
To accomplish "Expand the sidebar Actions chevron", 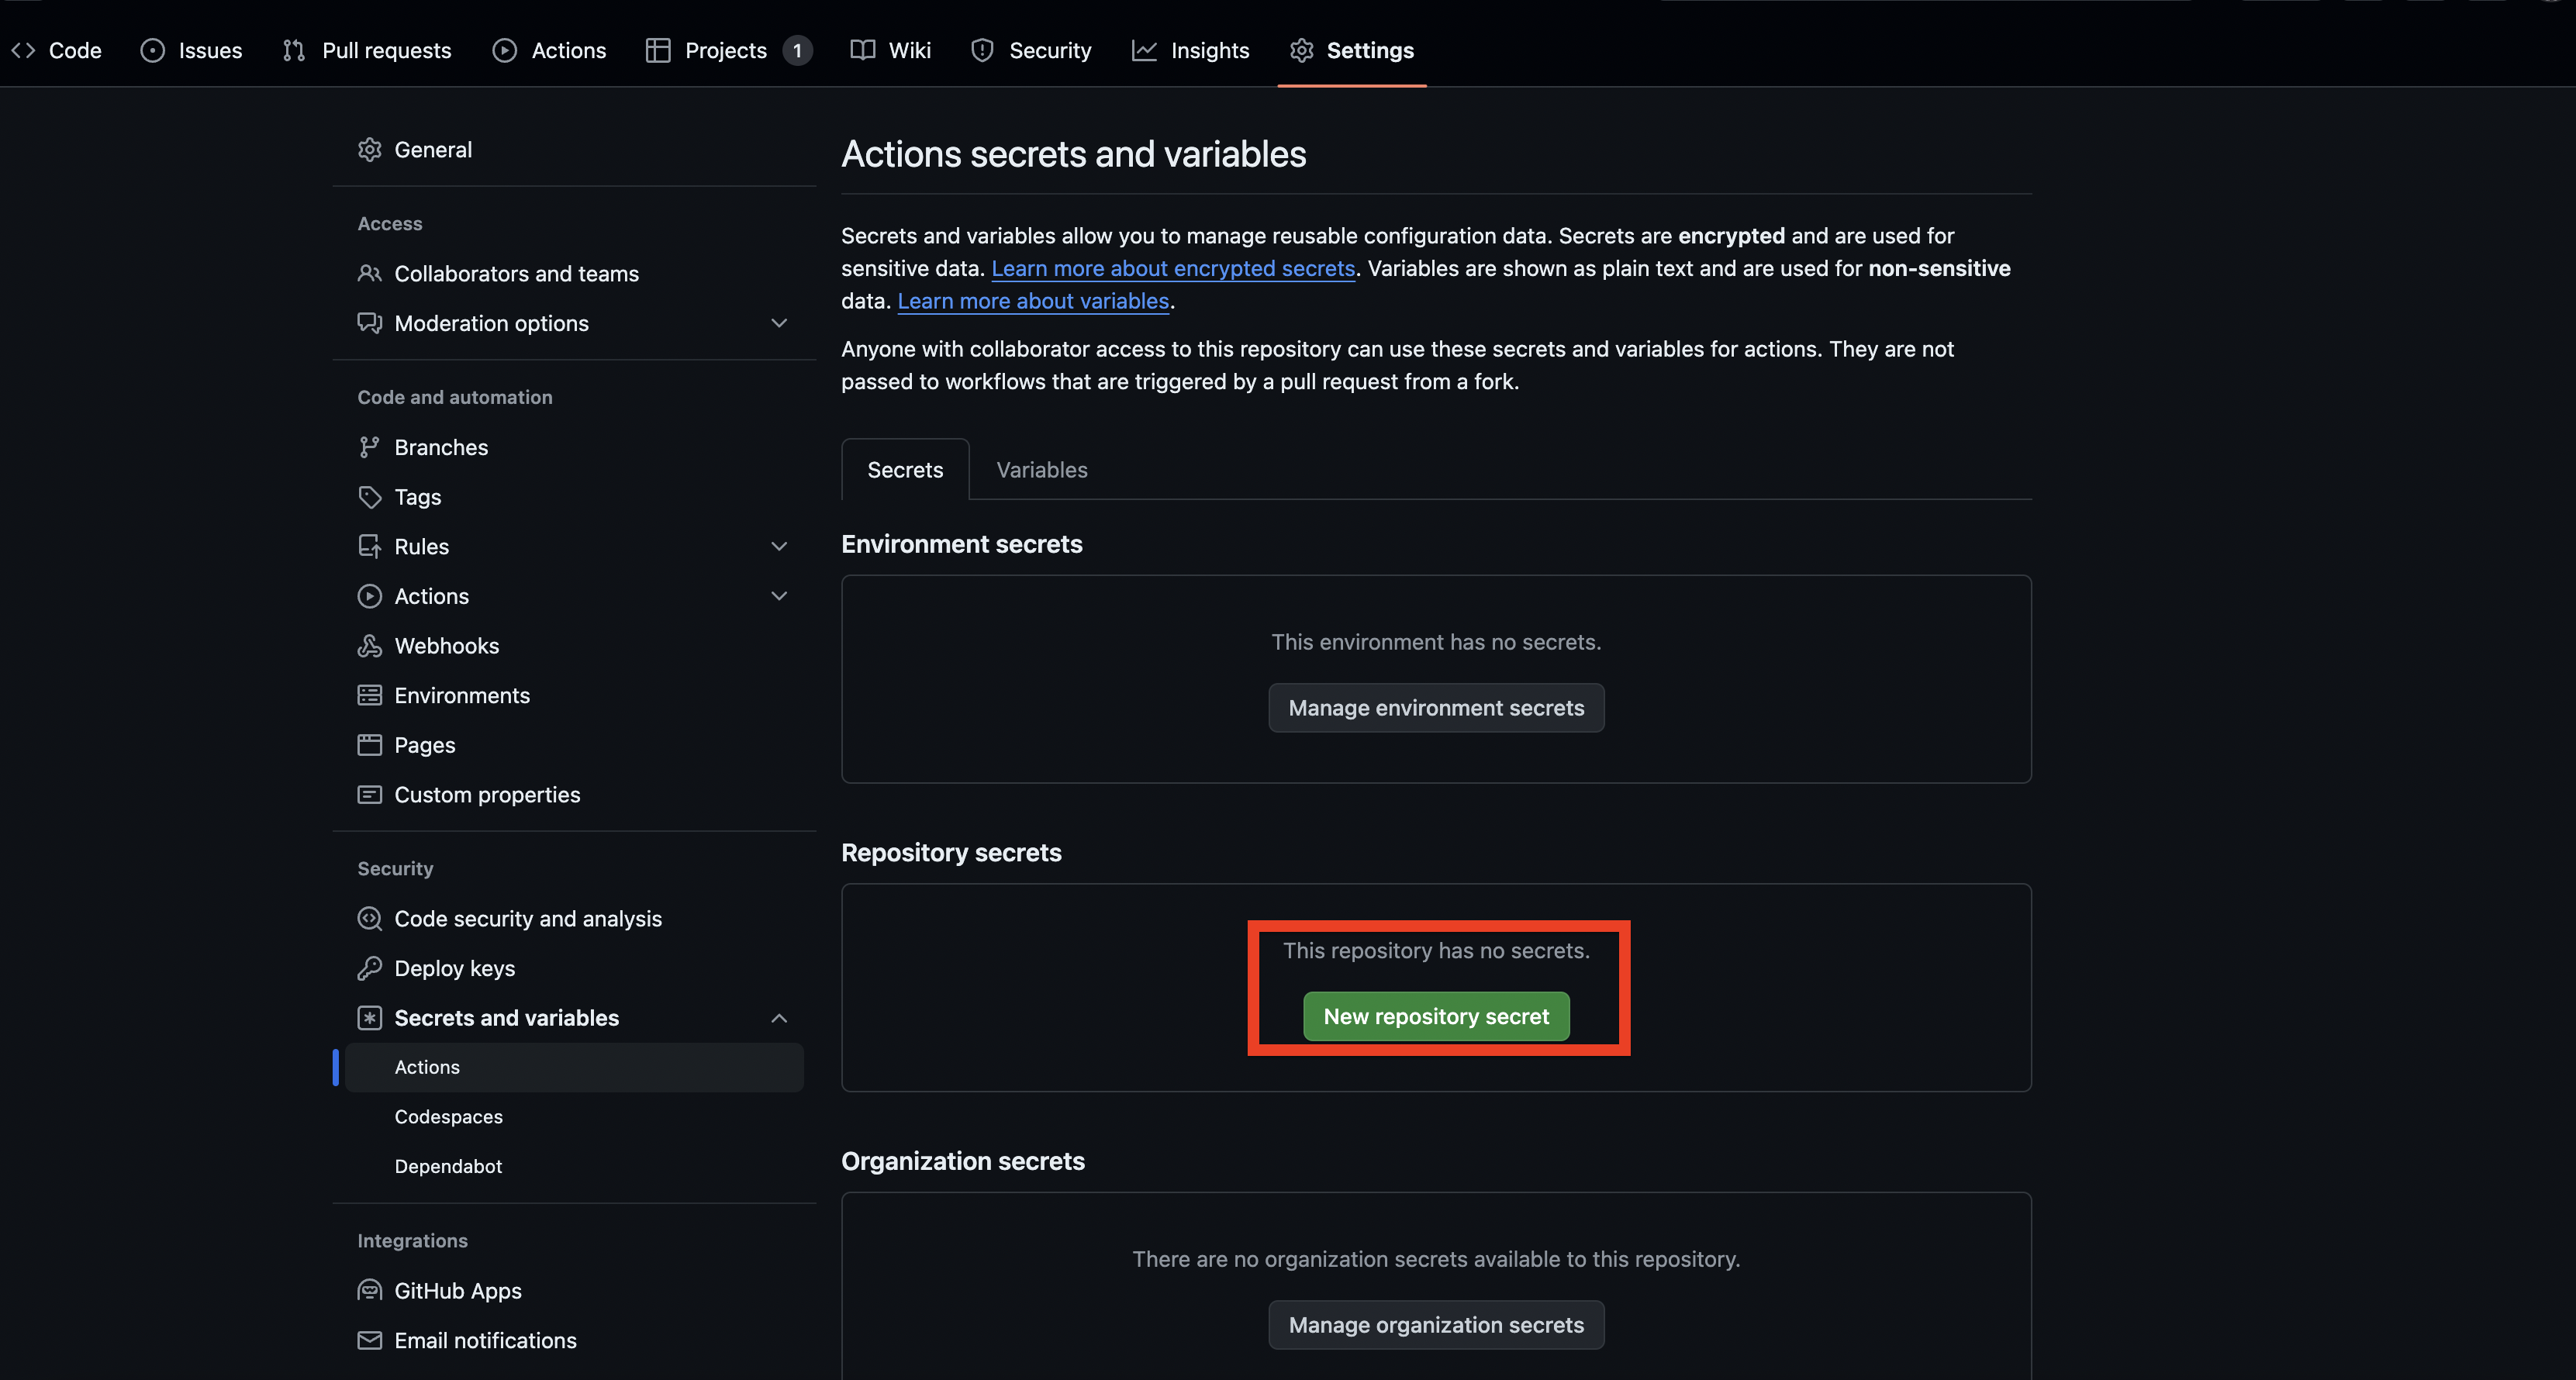I will coord(779,596).
